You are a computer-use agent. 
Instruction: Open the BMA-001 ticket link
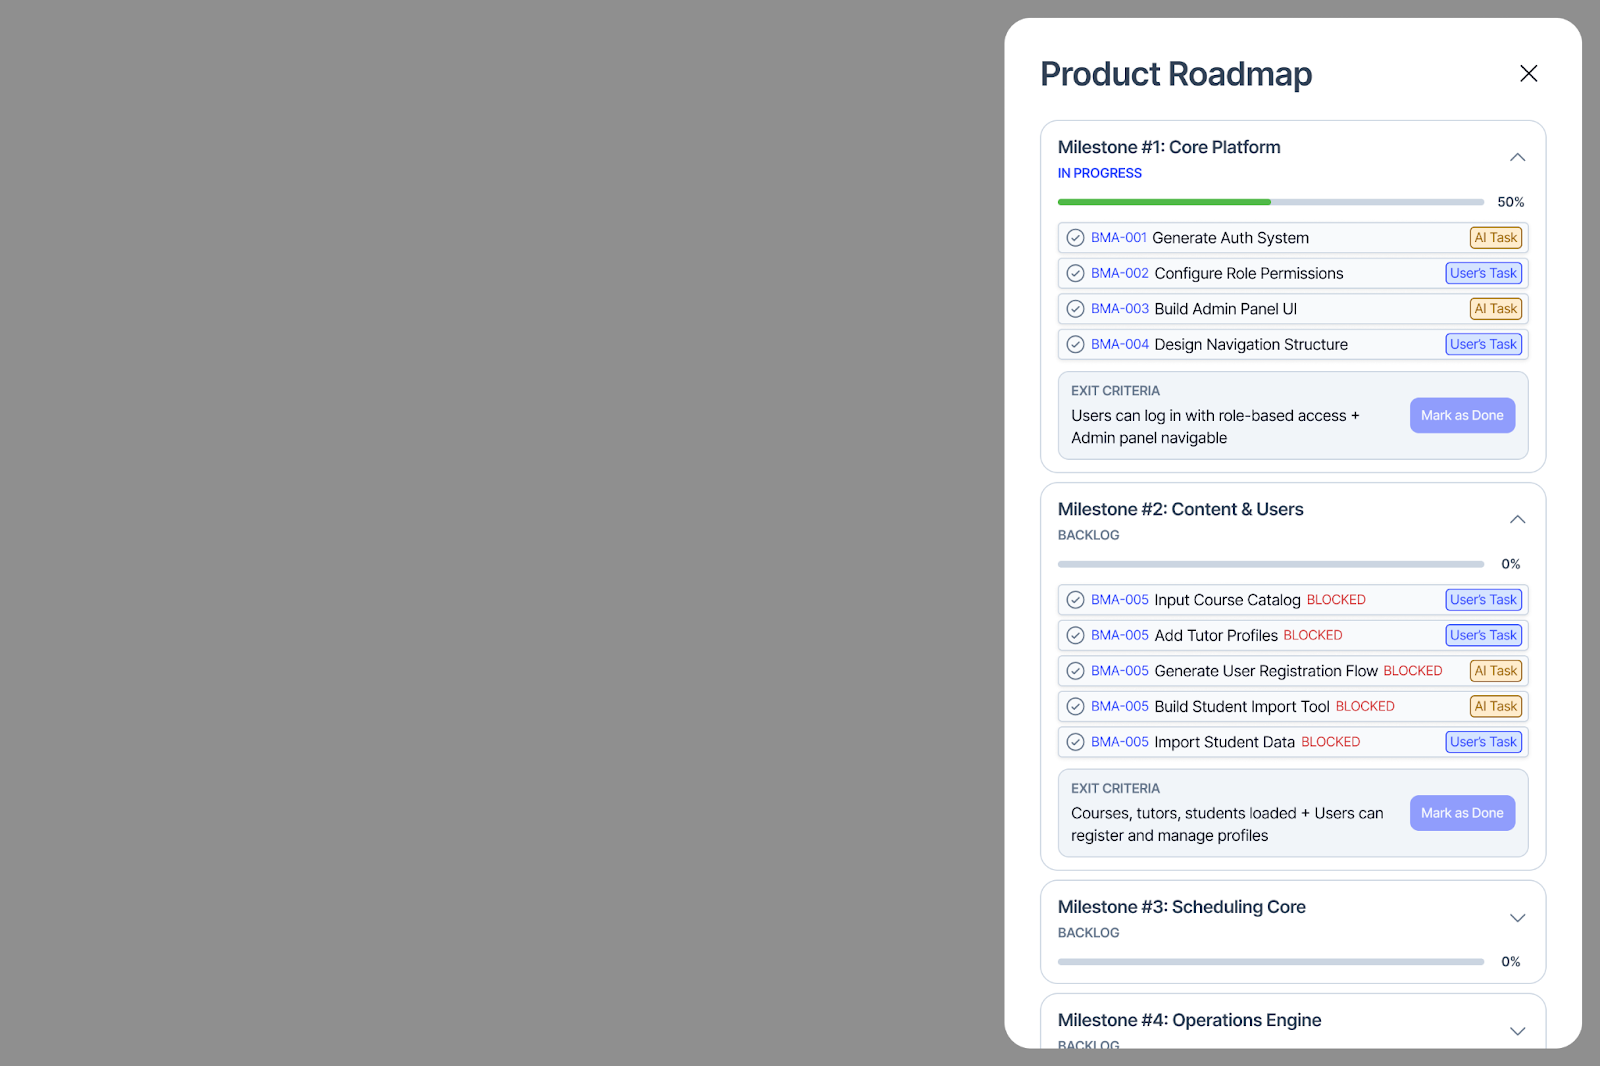pyautogui.click(x=1118, y=238)
